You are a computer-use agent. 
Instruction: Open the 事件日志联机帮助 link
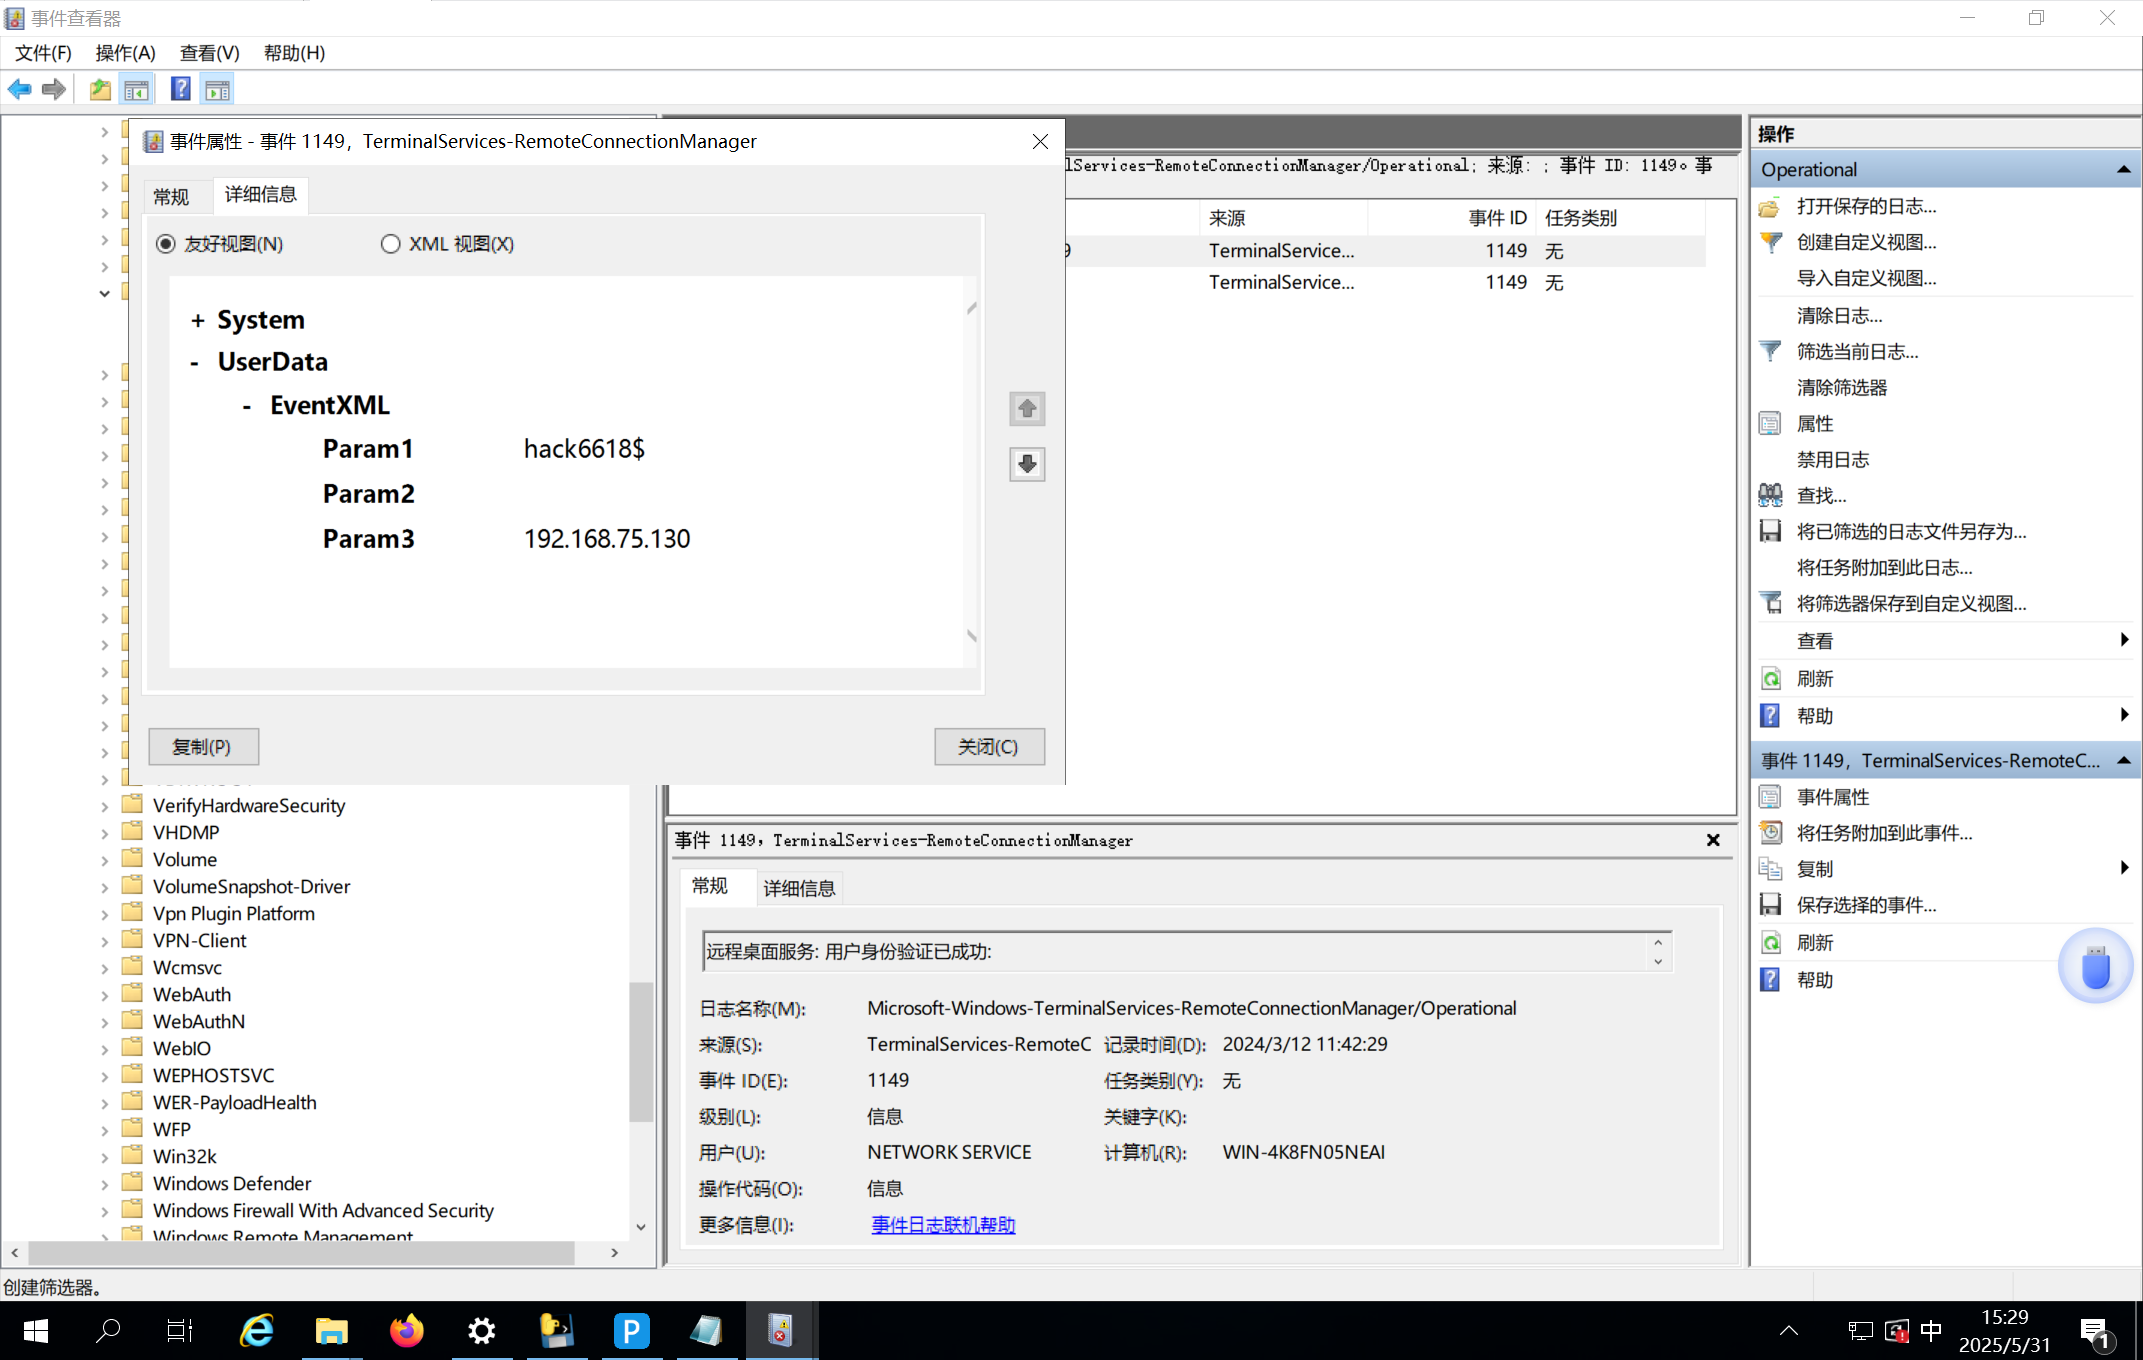[942, 1225]
